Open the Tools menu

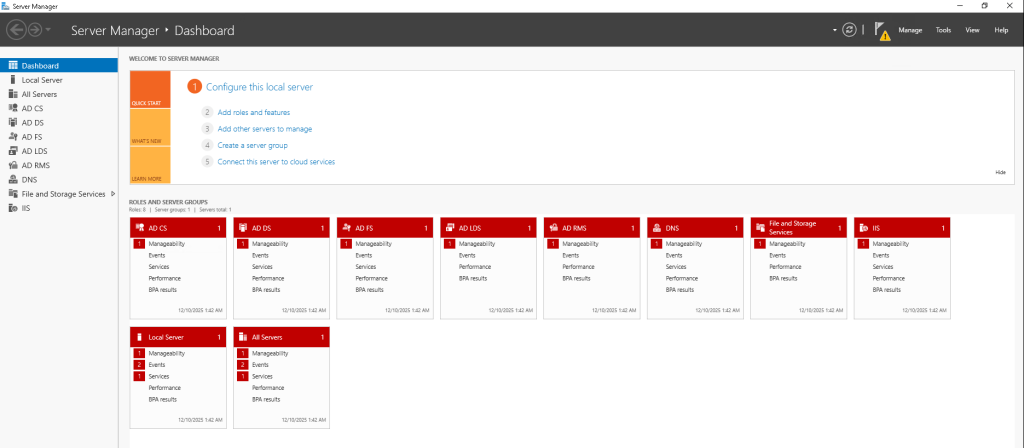pos(943,30)
